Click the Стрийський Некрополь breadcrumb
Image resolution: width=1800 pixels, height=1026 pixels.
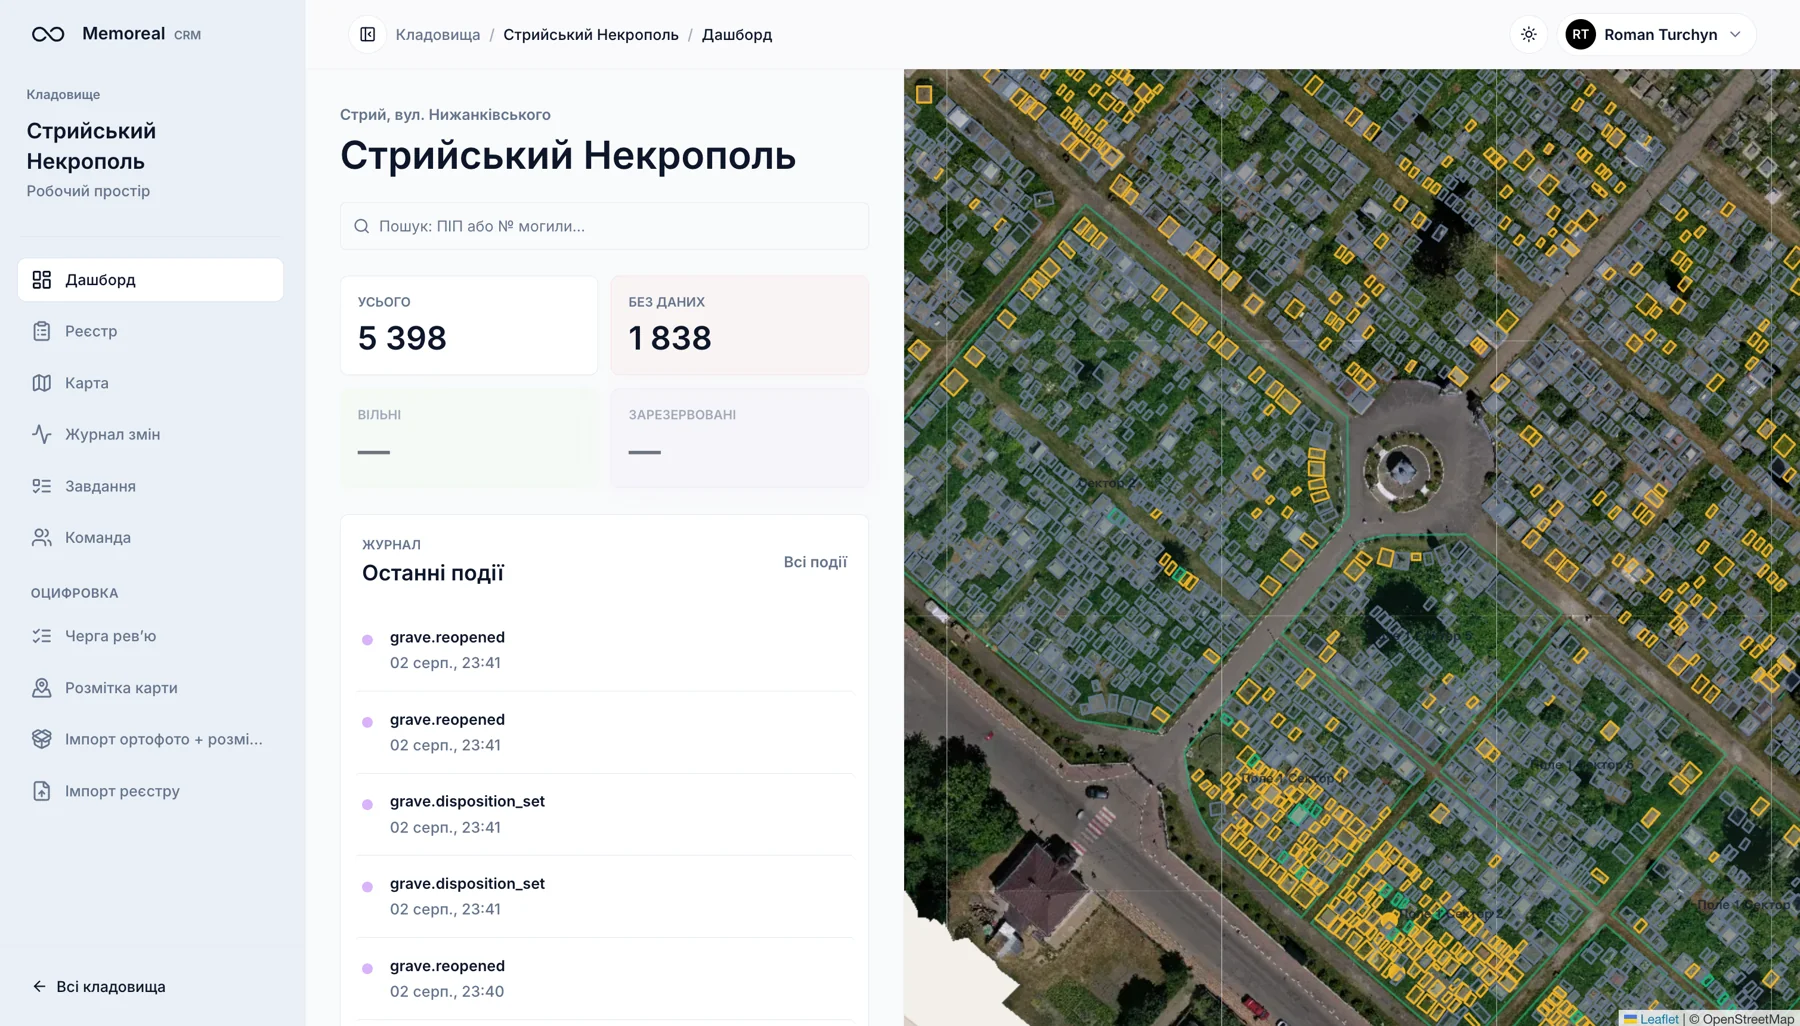tap(591, 34)
